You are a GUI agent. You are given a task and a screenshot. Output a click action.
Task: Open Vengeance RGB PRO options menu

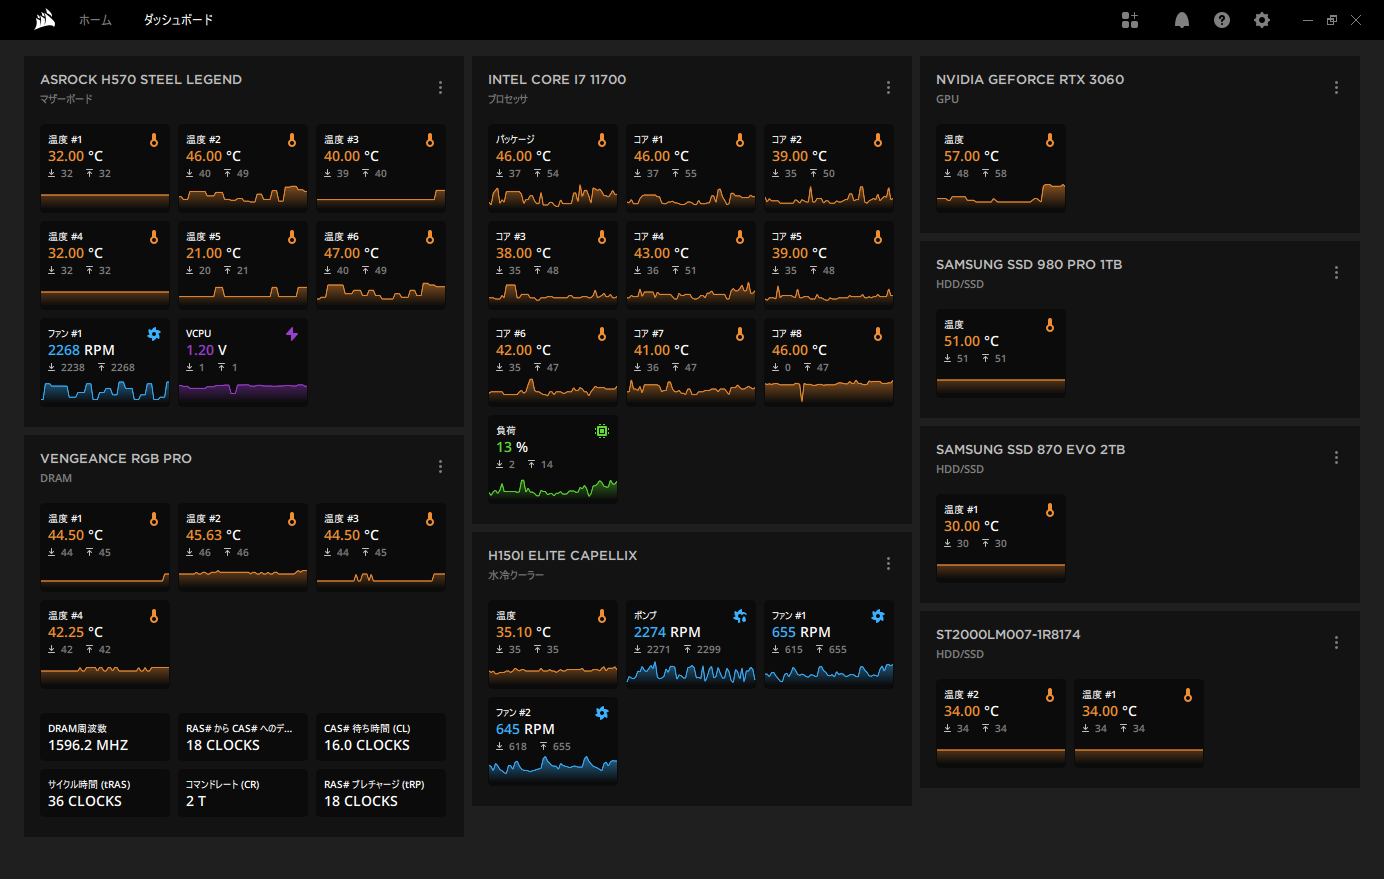pos(440,467)
